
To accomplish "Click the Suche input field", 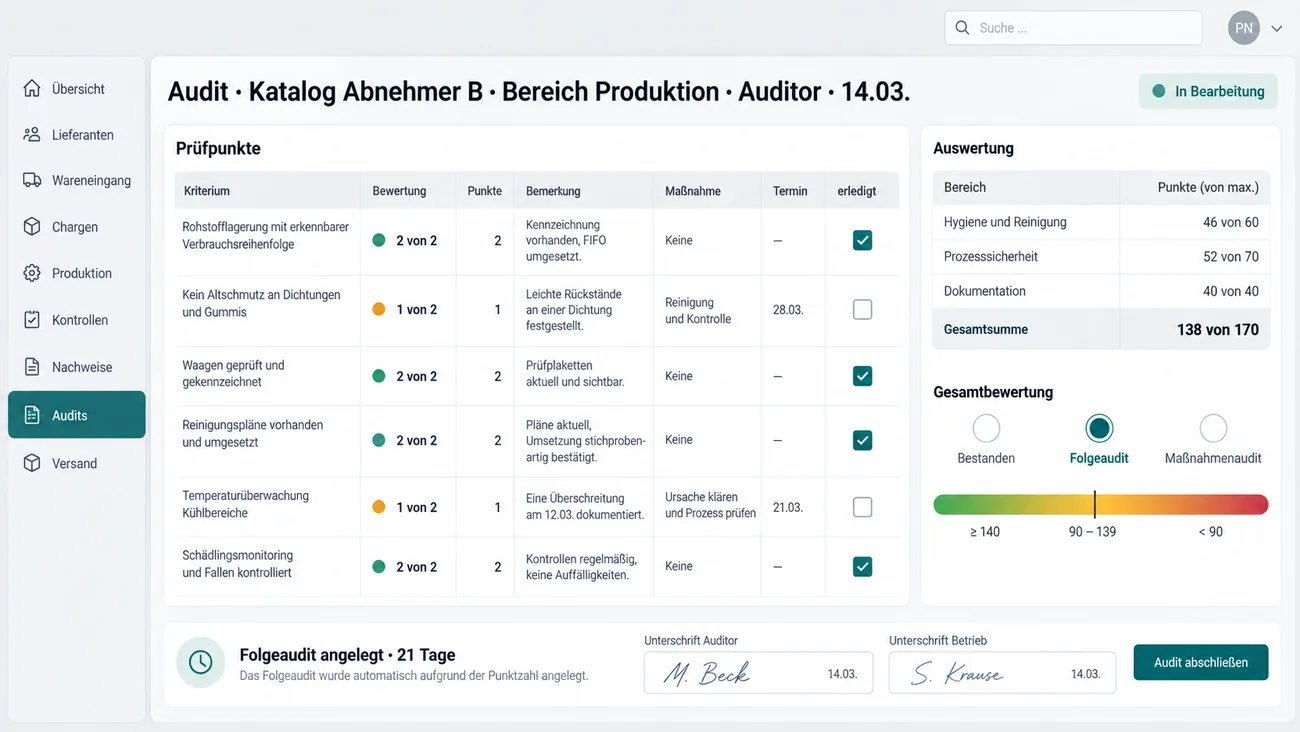I will point(1073,28).
